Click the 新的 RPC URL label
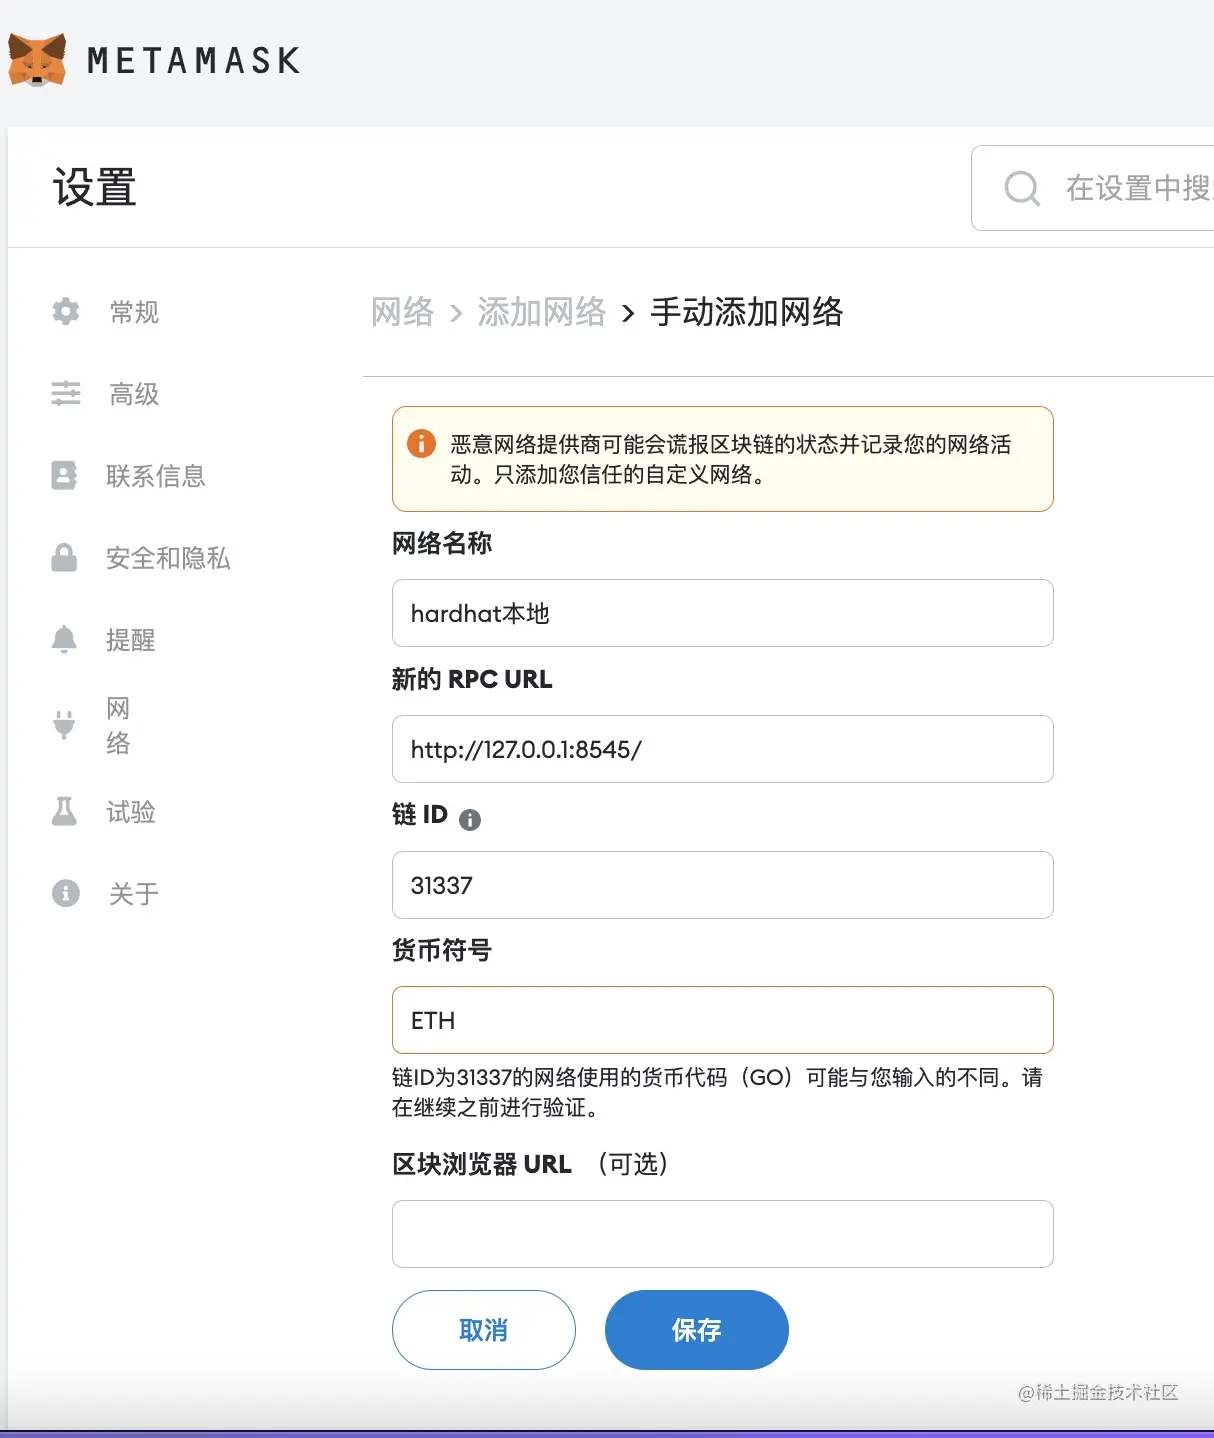The width and height of the screenshot is (1214, 1438). 472,679
